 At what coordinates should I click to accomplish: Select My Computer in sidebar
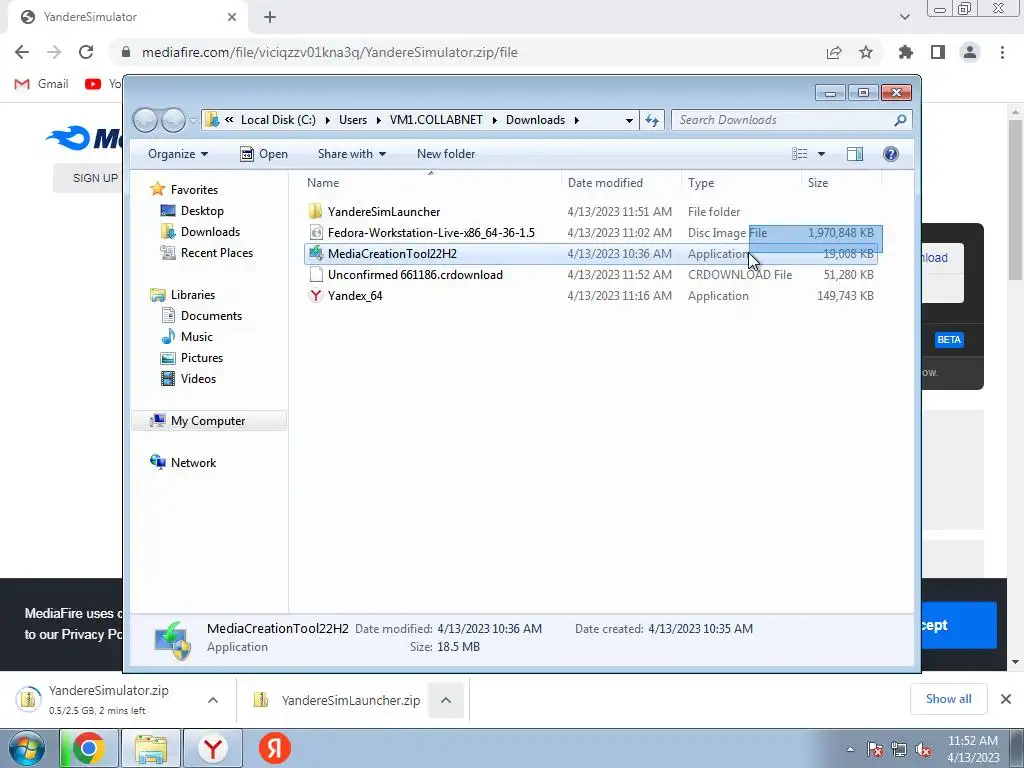(209, 421)
